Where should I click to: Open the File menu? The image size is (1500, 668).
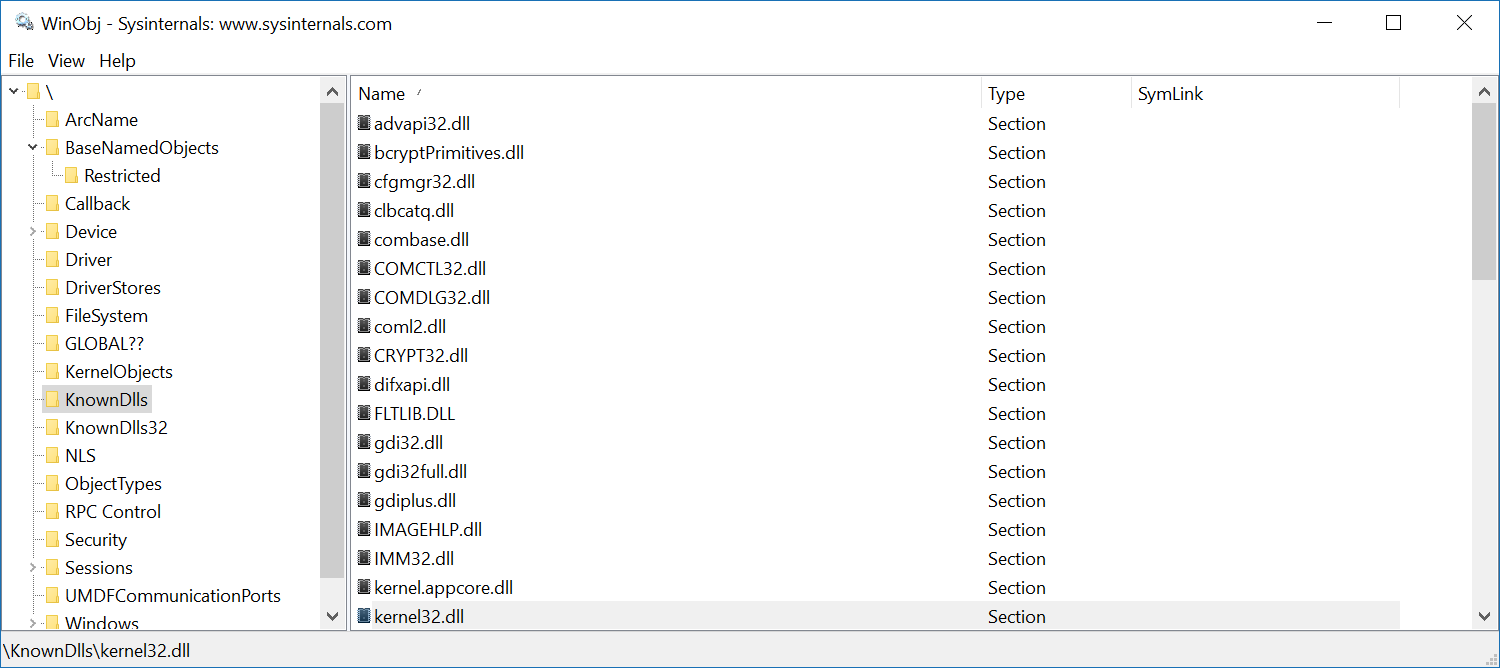21,61
